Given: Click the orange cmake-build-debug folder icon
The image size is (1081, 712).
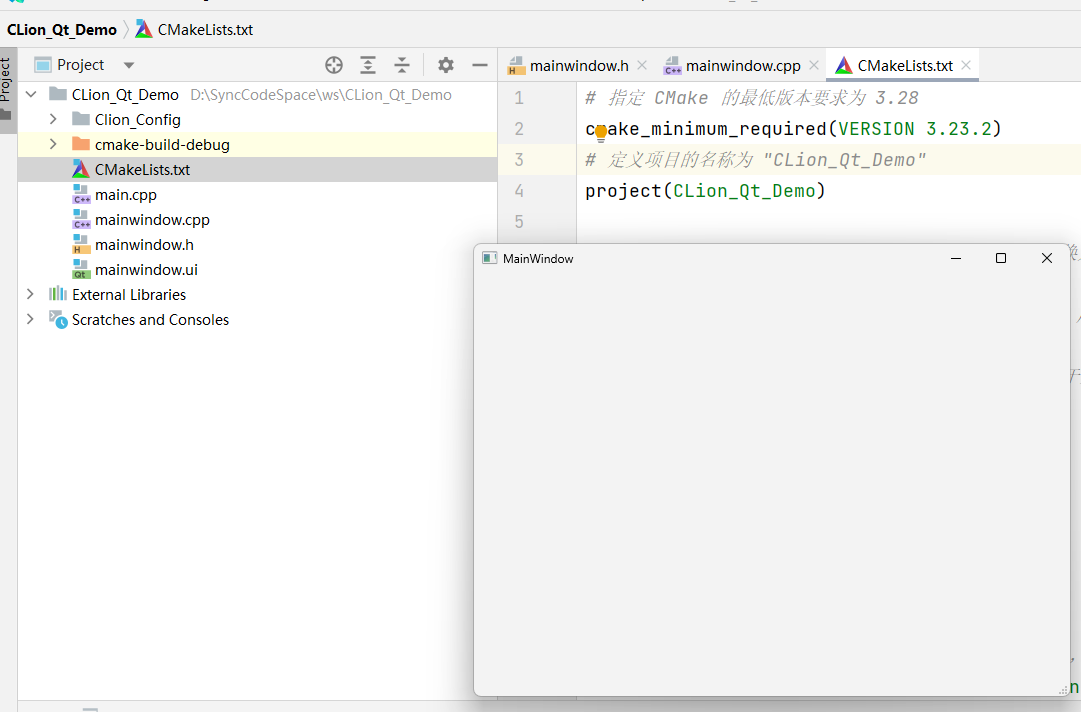Looking at the screenshot, I should tap(81, 144).
